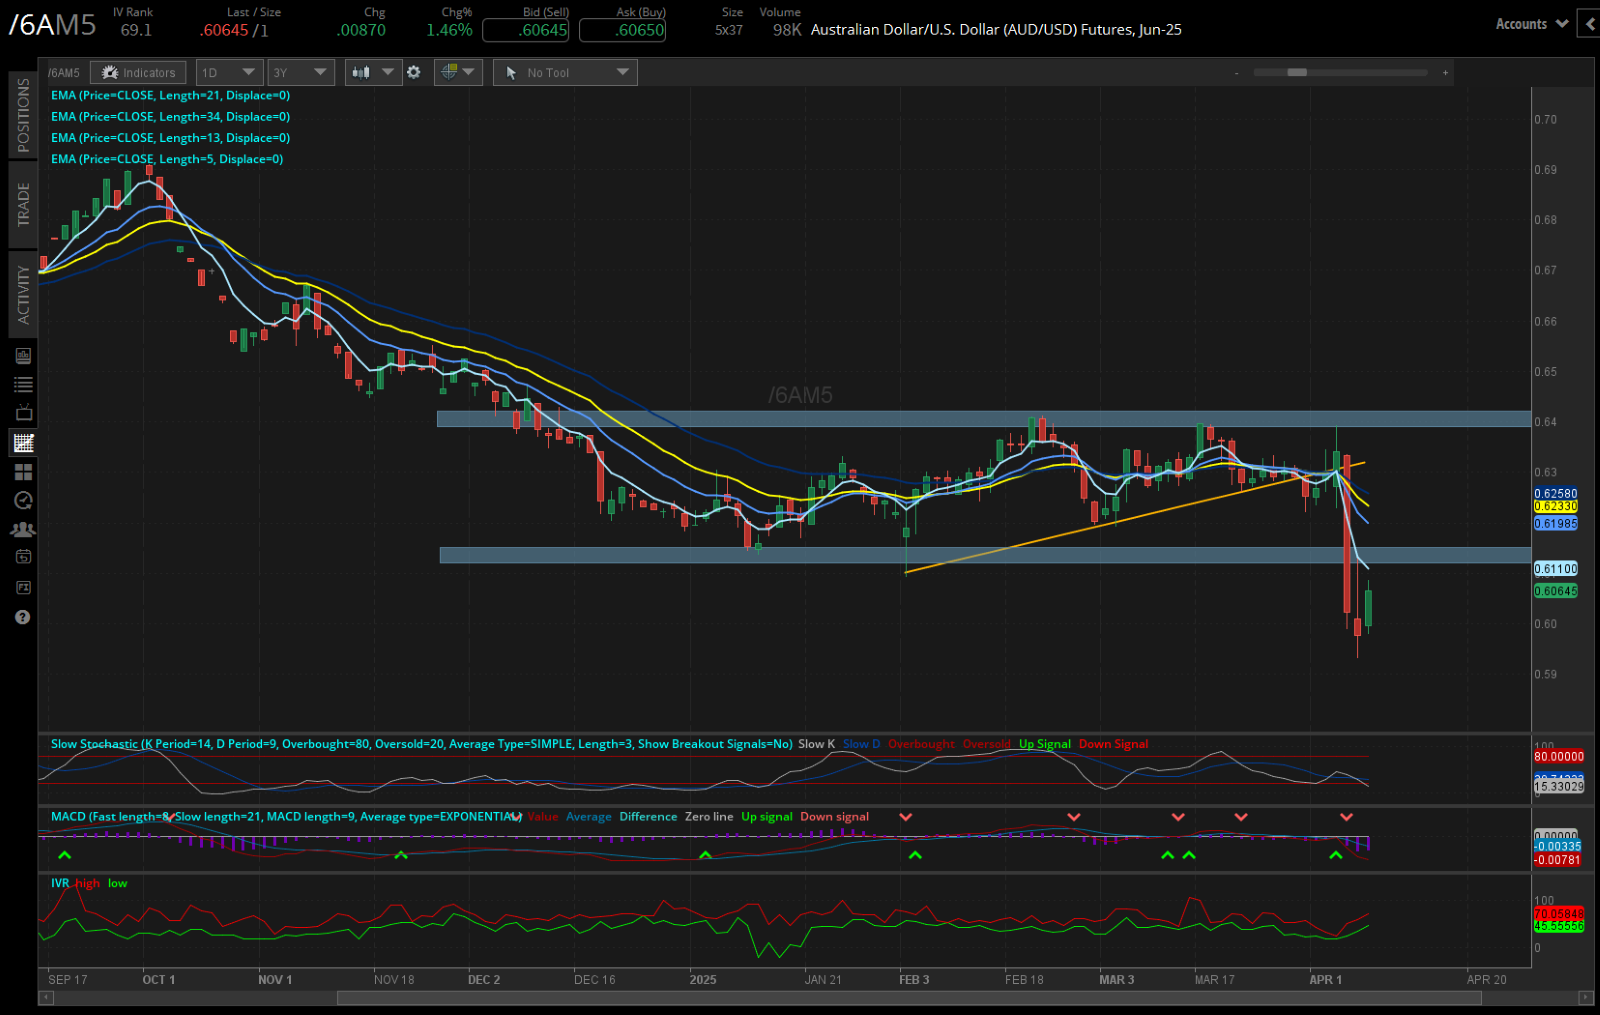Image resolution: width=1600 pixels, height=1015 pixels.
Task: Open the Accounts dropdown
Action: pos(1528,23)
